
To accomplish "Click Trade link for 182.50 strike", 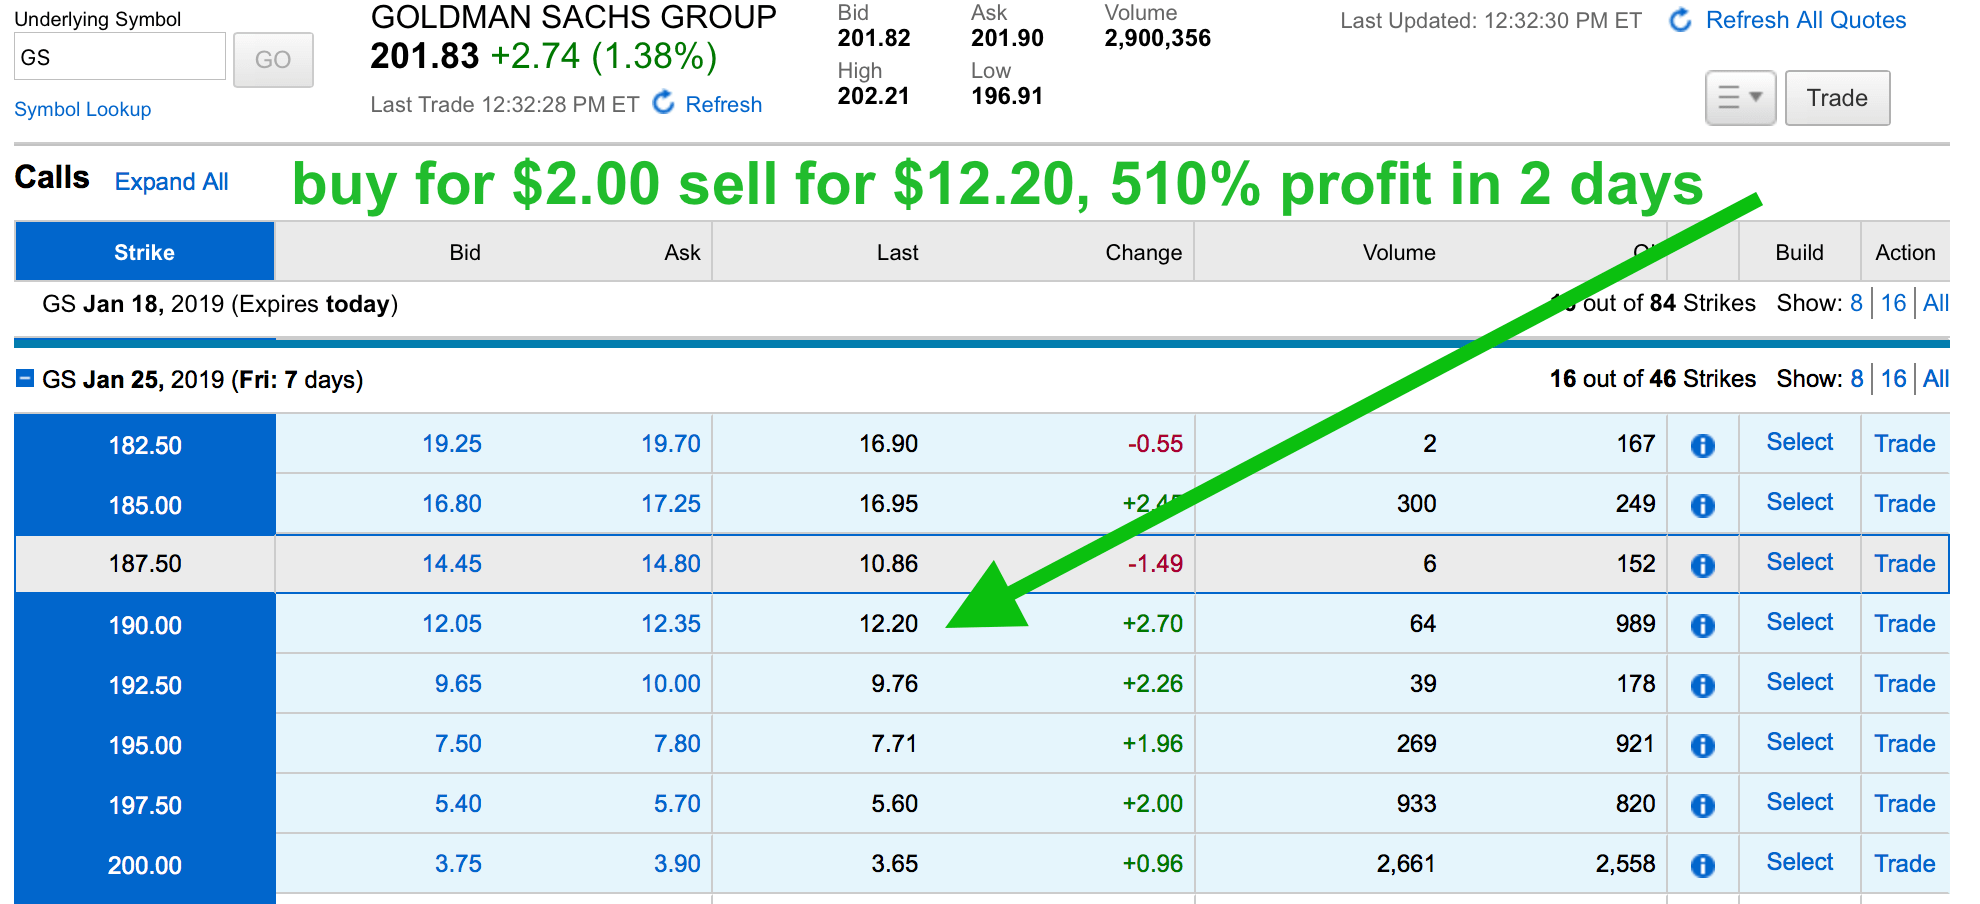I will pos(1905,444).
